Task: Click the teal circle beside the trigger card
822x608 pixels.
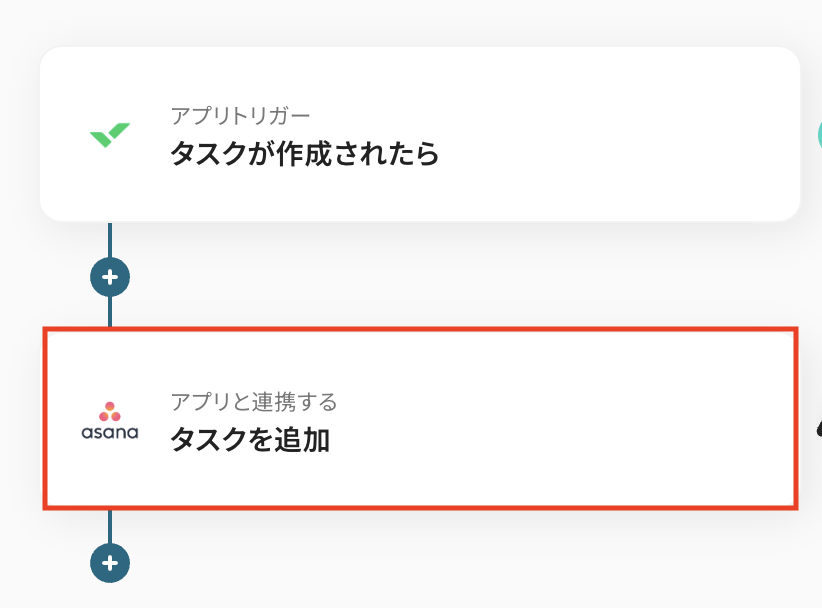Action: 818,134
